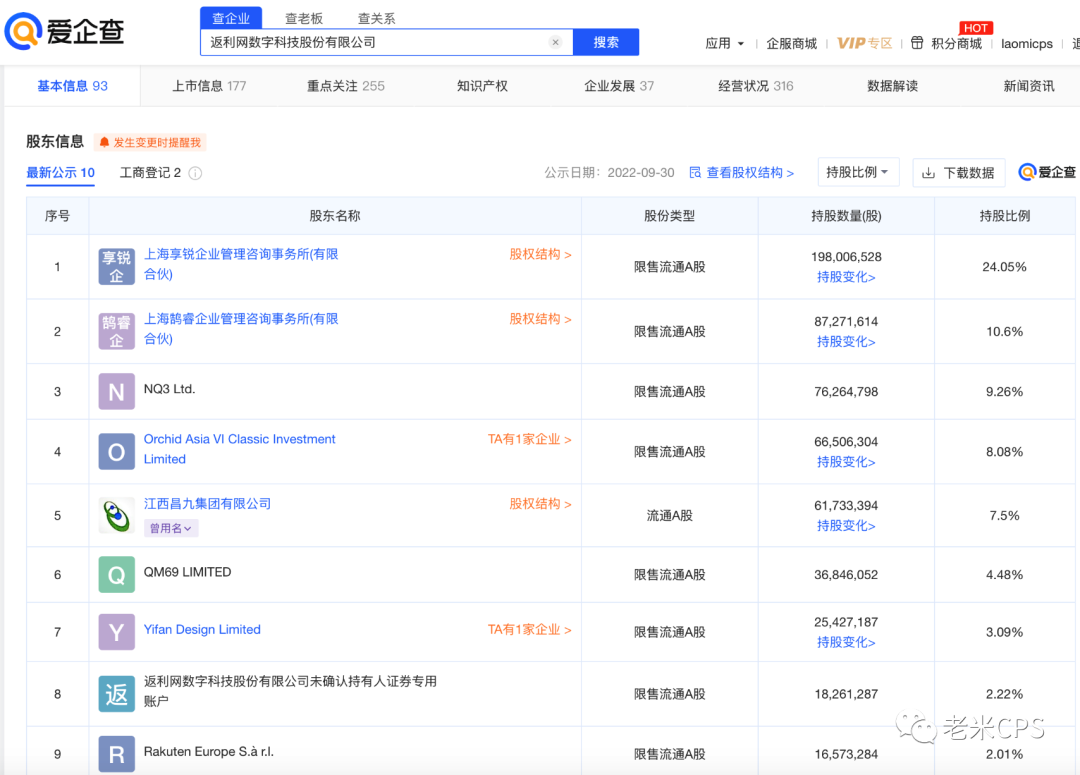This screenshot has width=1080, height=775.
Task: Click the 持股数量(股) column header
Action: point(846,216)
